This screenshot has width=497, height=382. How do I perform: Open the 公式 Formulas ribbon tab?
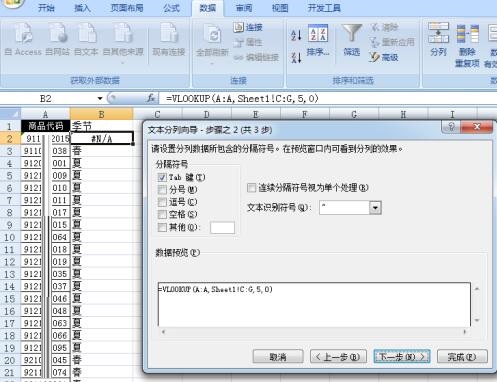(x=171, y=8)
